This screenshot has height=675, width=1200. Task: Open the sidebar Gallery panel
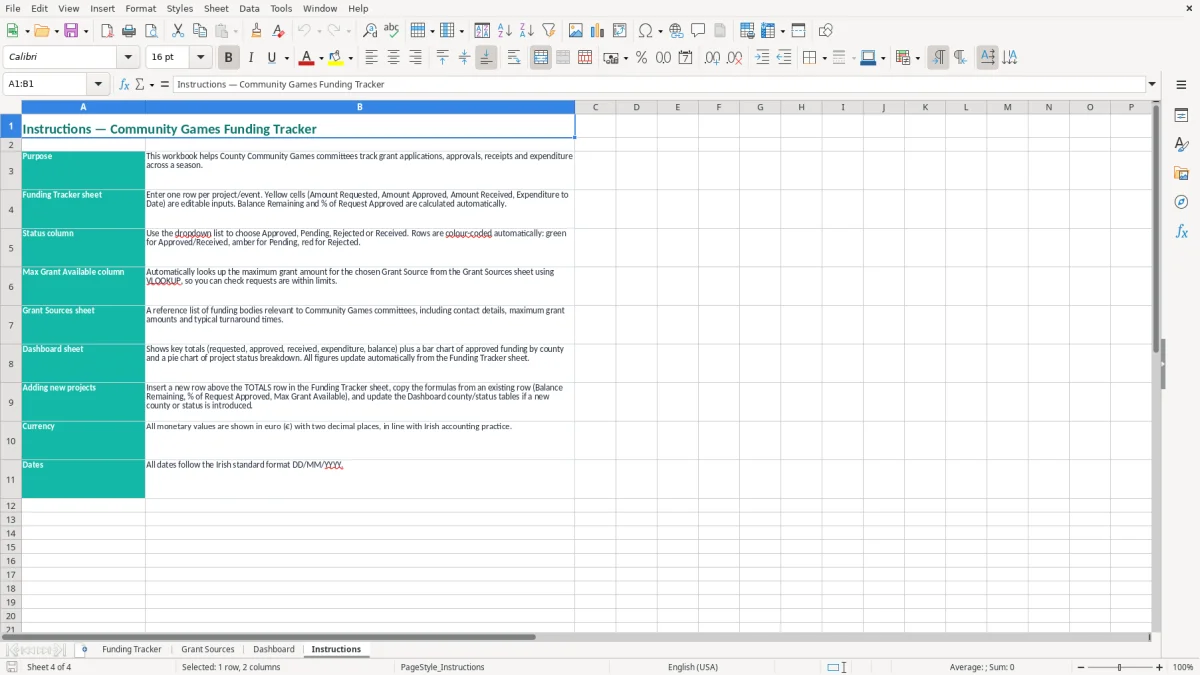(x=1181, y=174)
